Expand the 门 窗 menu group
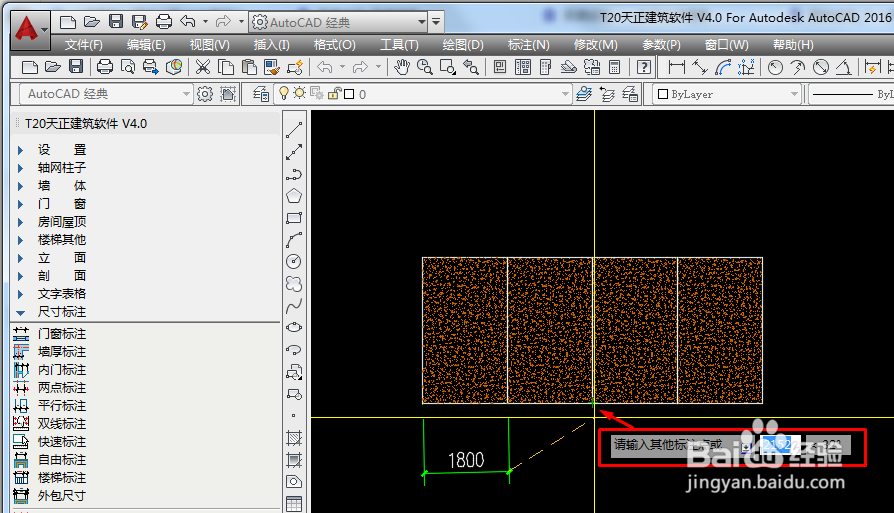894x513 pixels. point(21,204)
